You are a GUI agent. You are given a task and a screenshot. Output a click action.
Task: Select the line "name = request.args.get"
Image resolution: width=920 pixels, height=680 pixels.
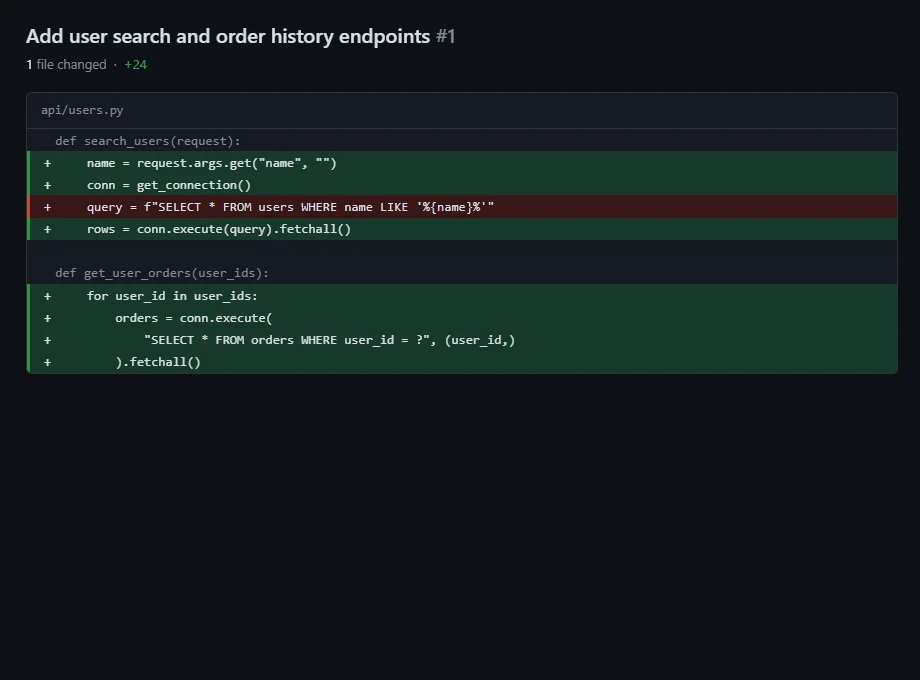[462, 163]
